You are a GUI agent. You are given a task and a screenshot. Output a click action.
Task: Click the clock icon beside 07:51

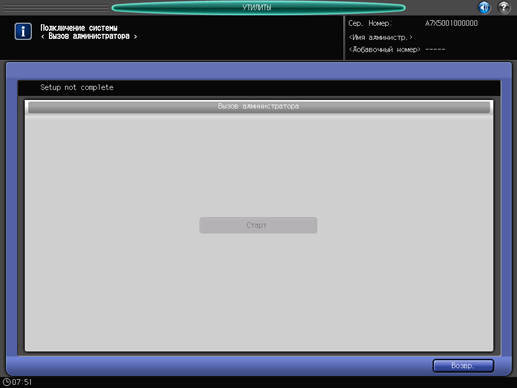click(x=6, y=382)
